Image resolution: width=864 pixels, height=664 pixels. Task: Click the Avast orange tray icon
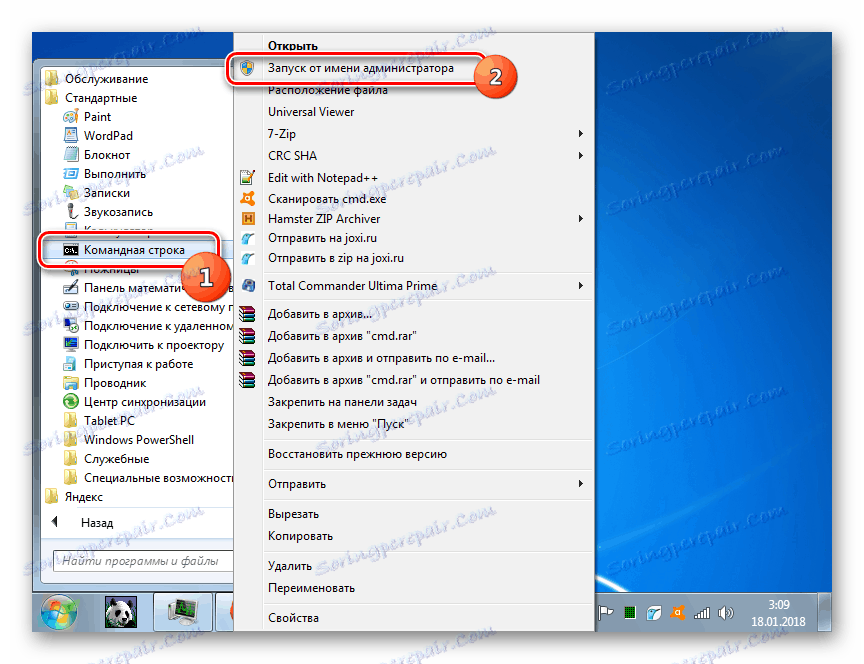click(677, 612)
